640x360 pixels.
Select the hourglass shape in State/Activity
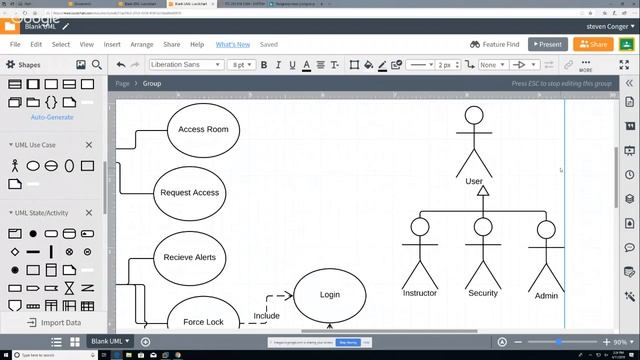[x=69, y=288]
